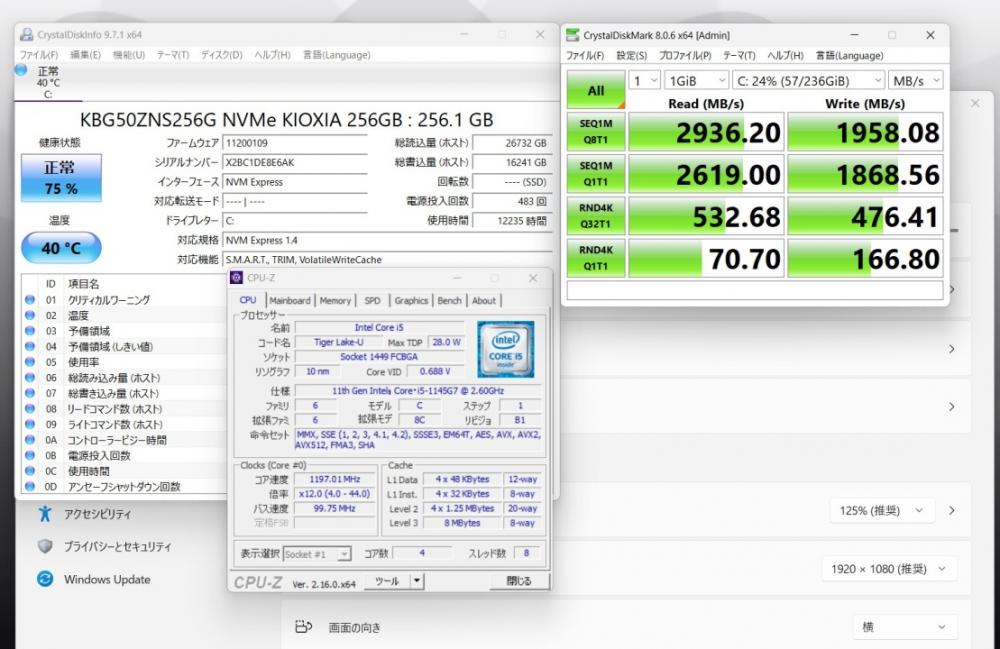Click the screen orientation icon beside 画面の向き

click(304, 627)
